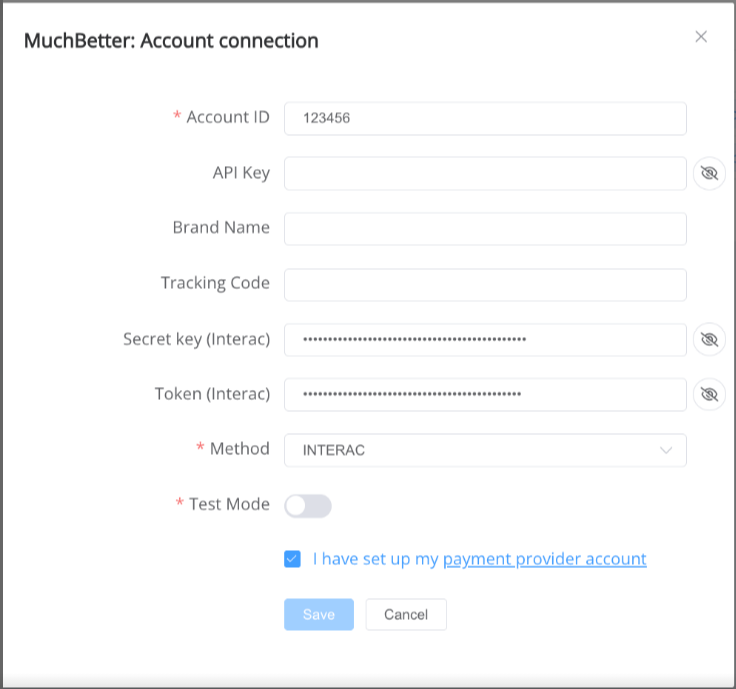Image resolution: width=736 pixels, height=689 pixels.
Task: Cancel the account connection form
Action: pyautogui.click(x=406, y=614)
